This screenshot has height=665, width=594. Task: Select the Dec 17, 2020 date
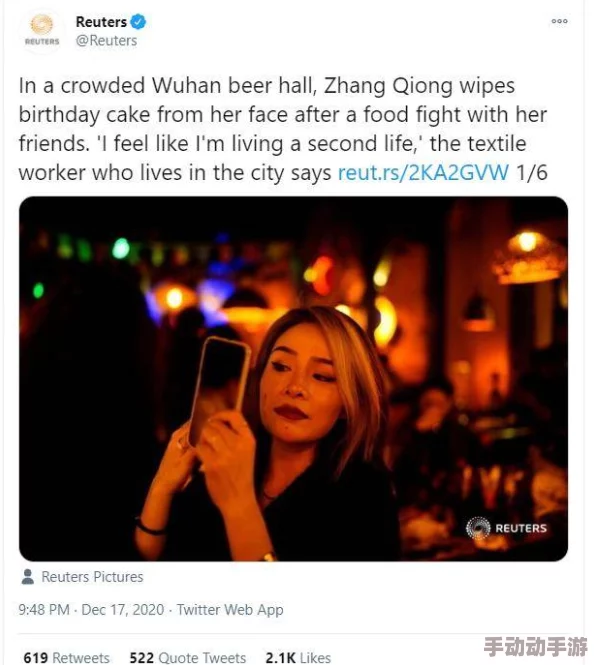[x=123, y=609]
